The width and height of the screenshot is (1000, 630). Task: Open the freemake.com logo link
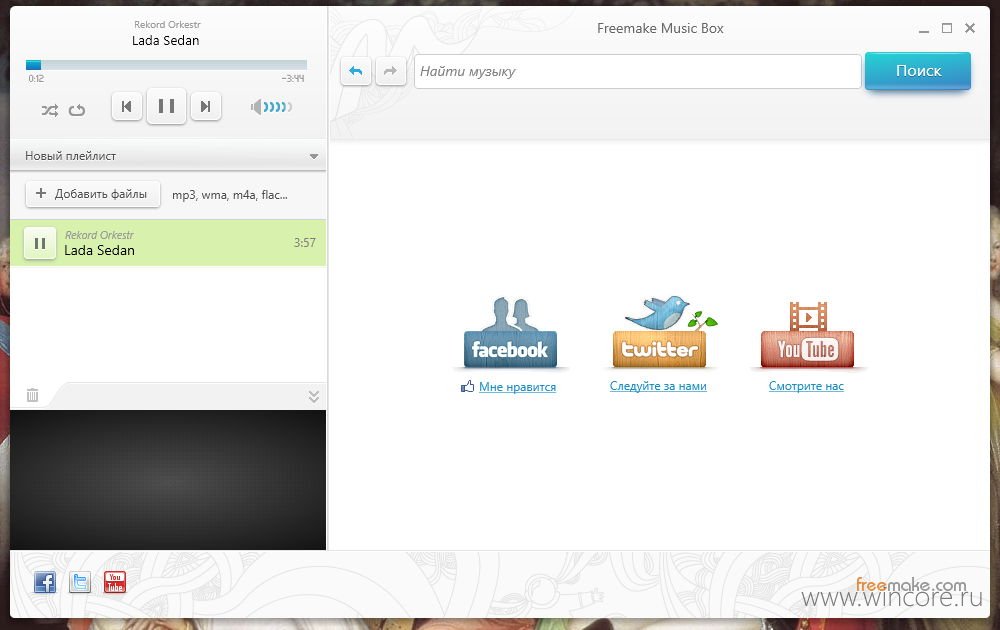point(911,584)
